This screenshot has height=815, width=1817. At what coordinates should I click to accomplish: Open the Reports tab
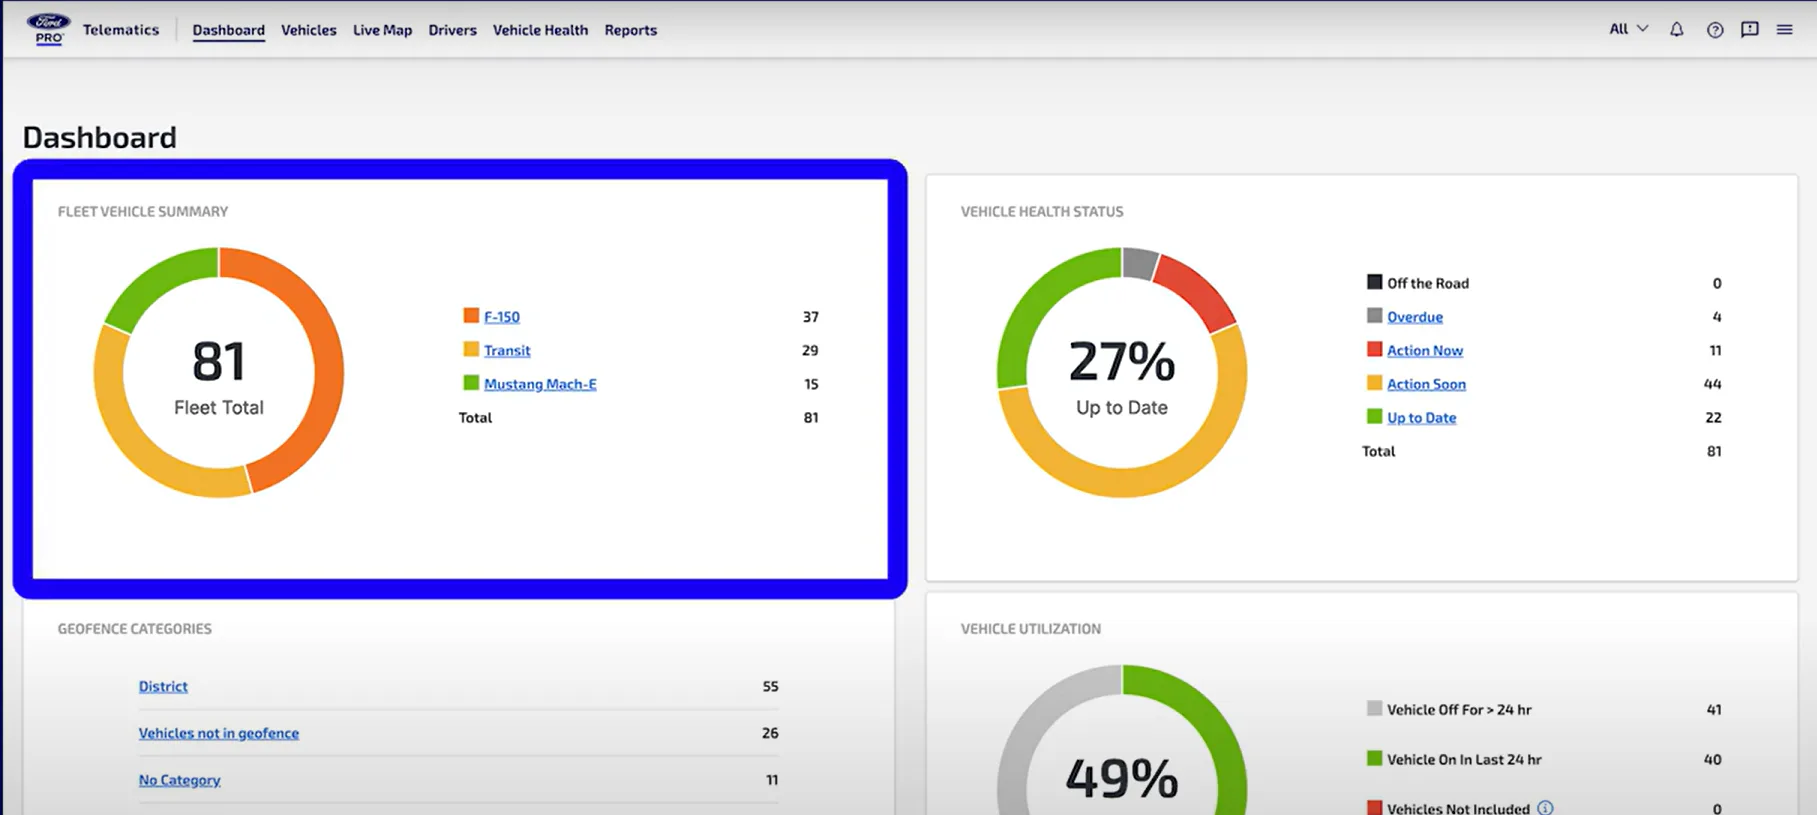(631, 30)
